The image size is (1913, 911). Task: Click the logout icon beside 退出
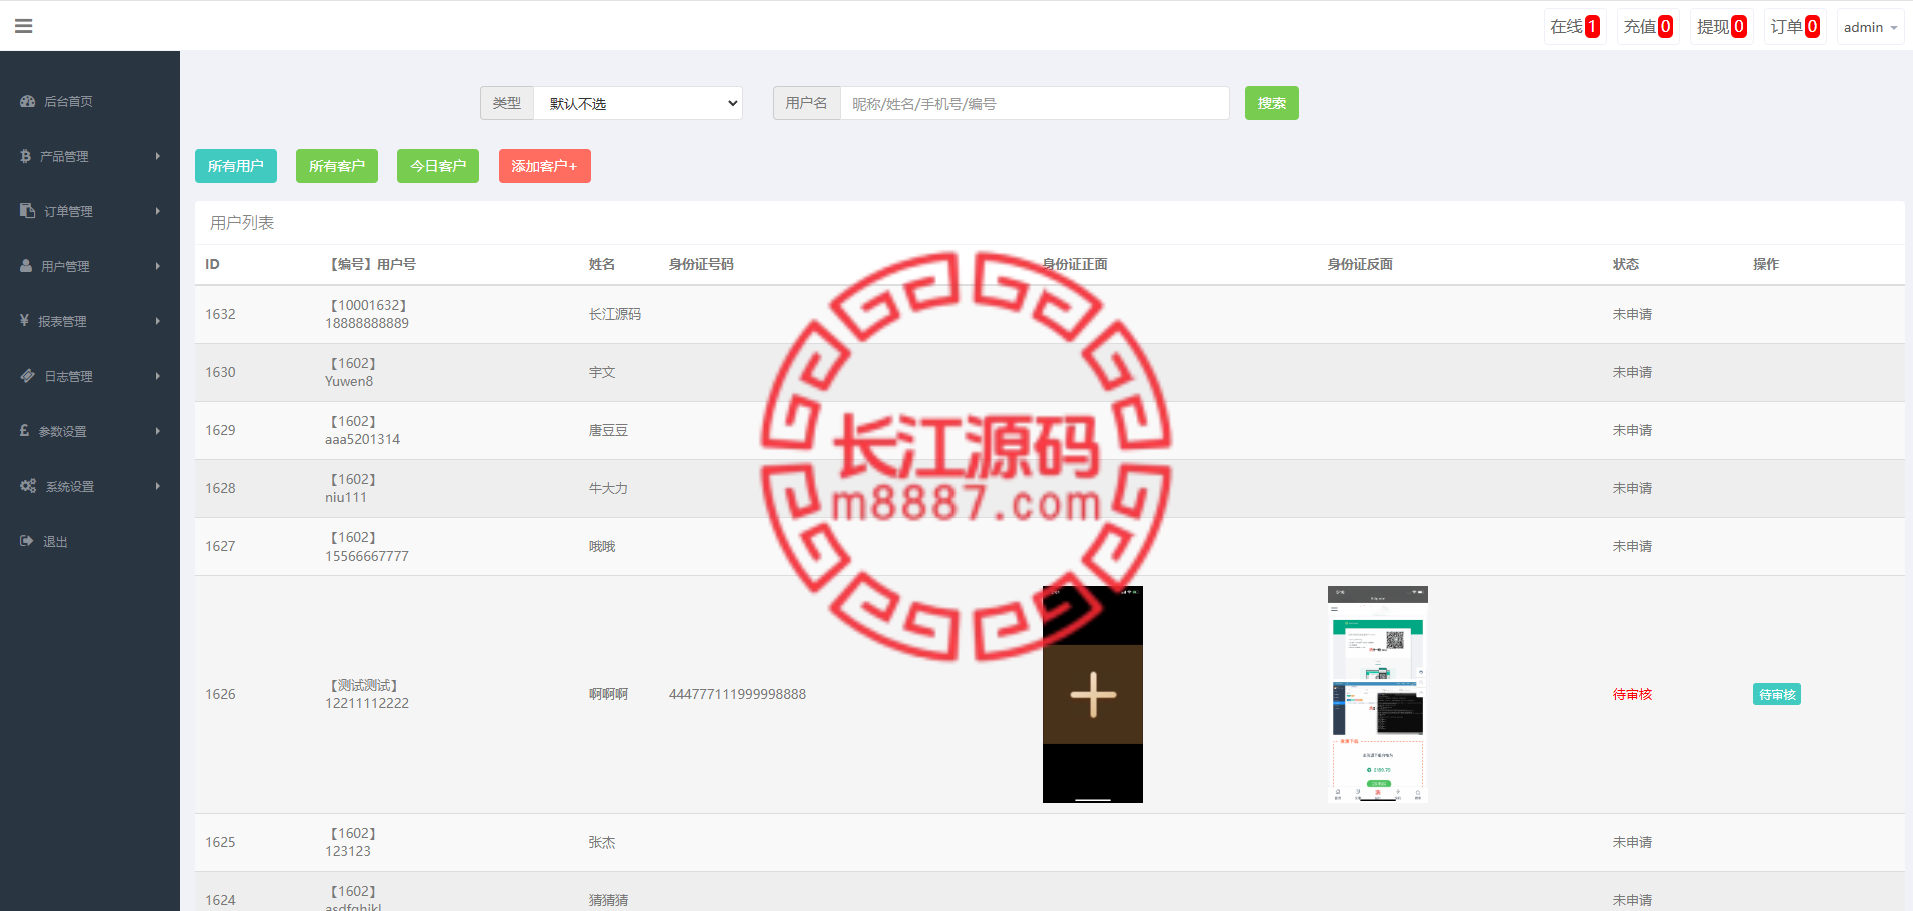(x=27, y=541)
